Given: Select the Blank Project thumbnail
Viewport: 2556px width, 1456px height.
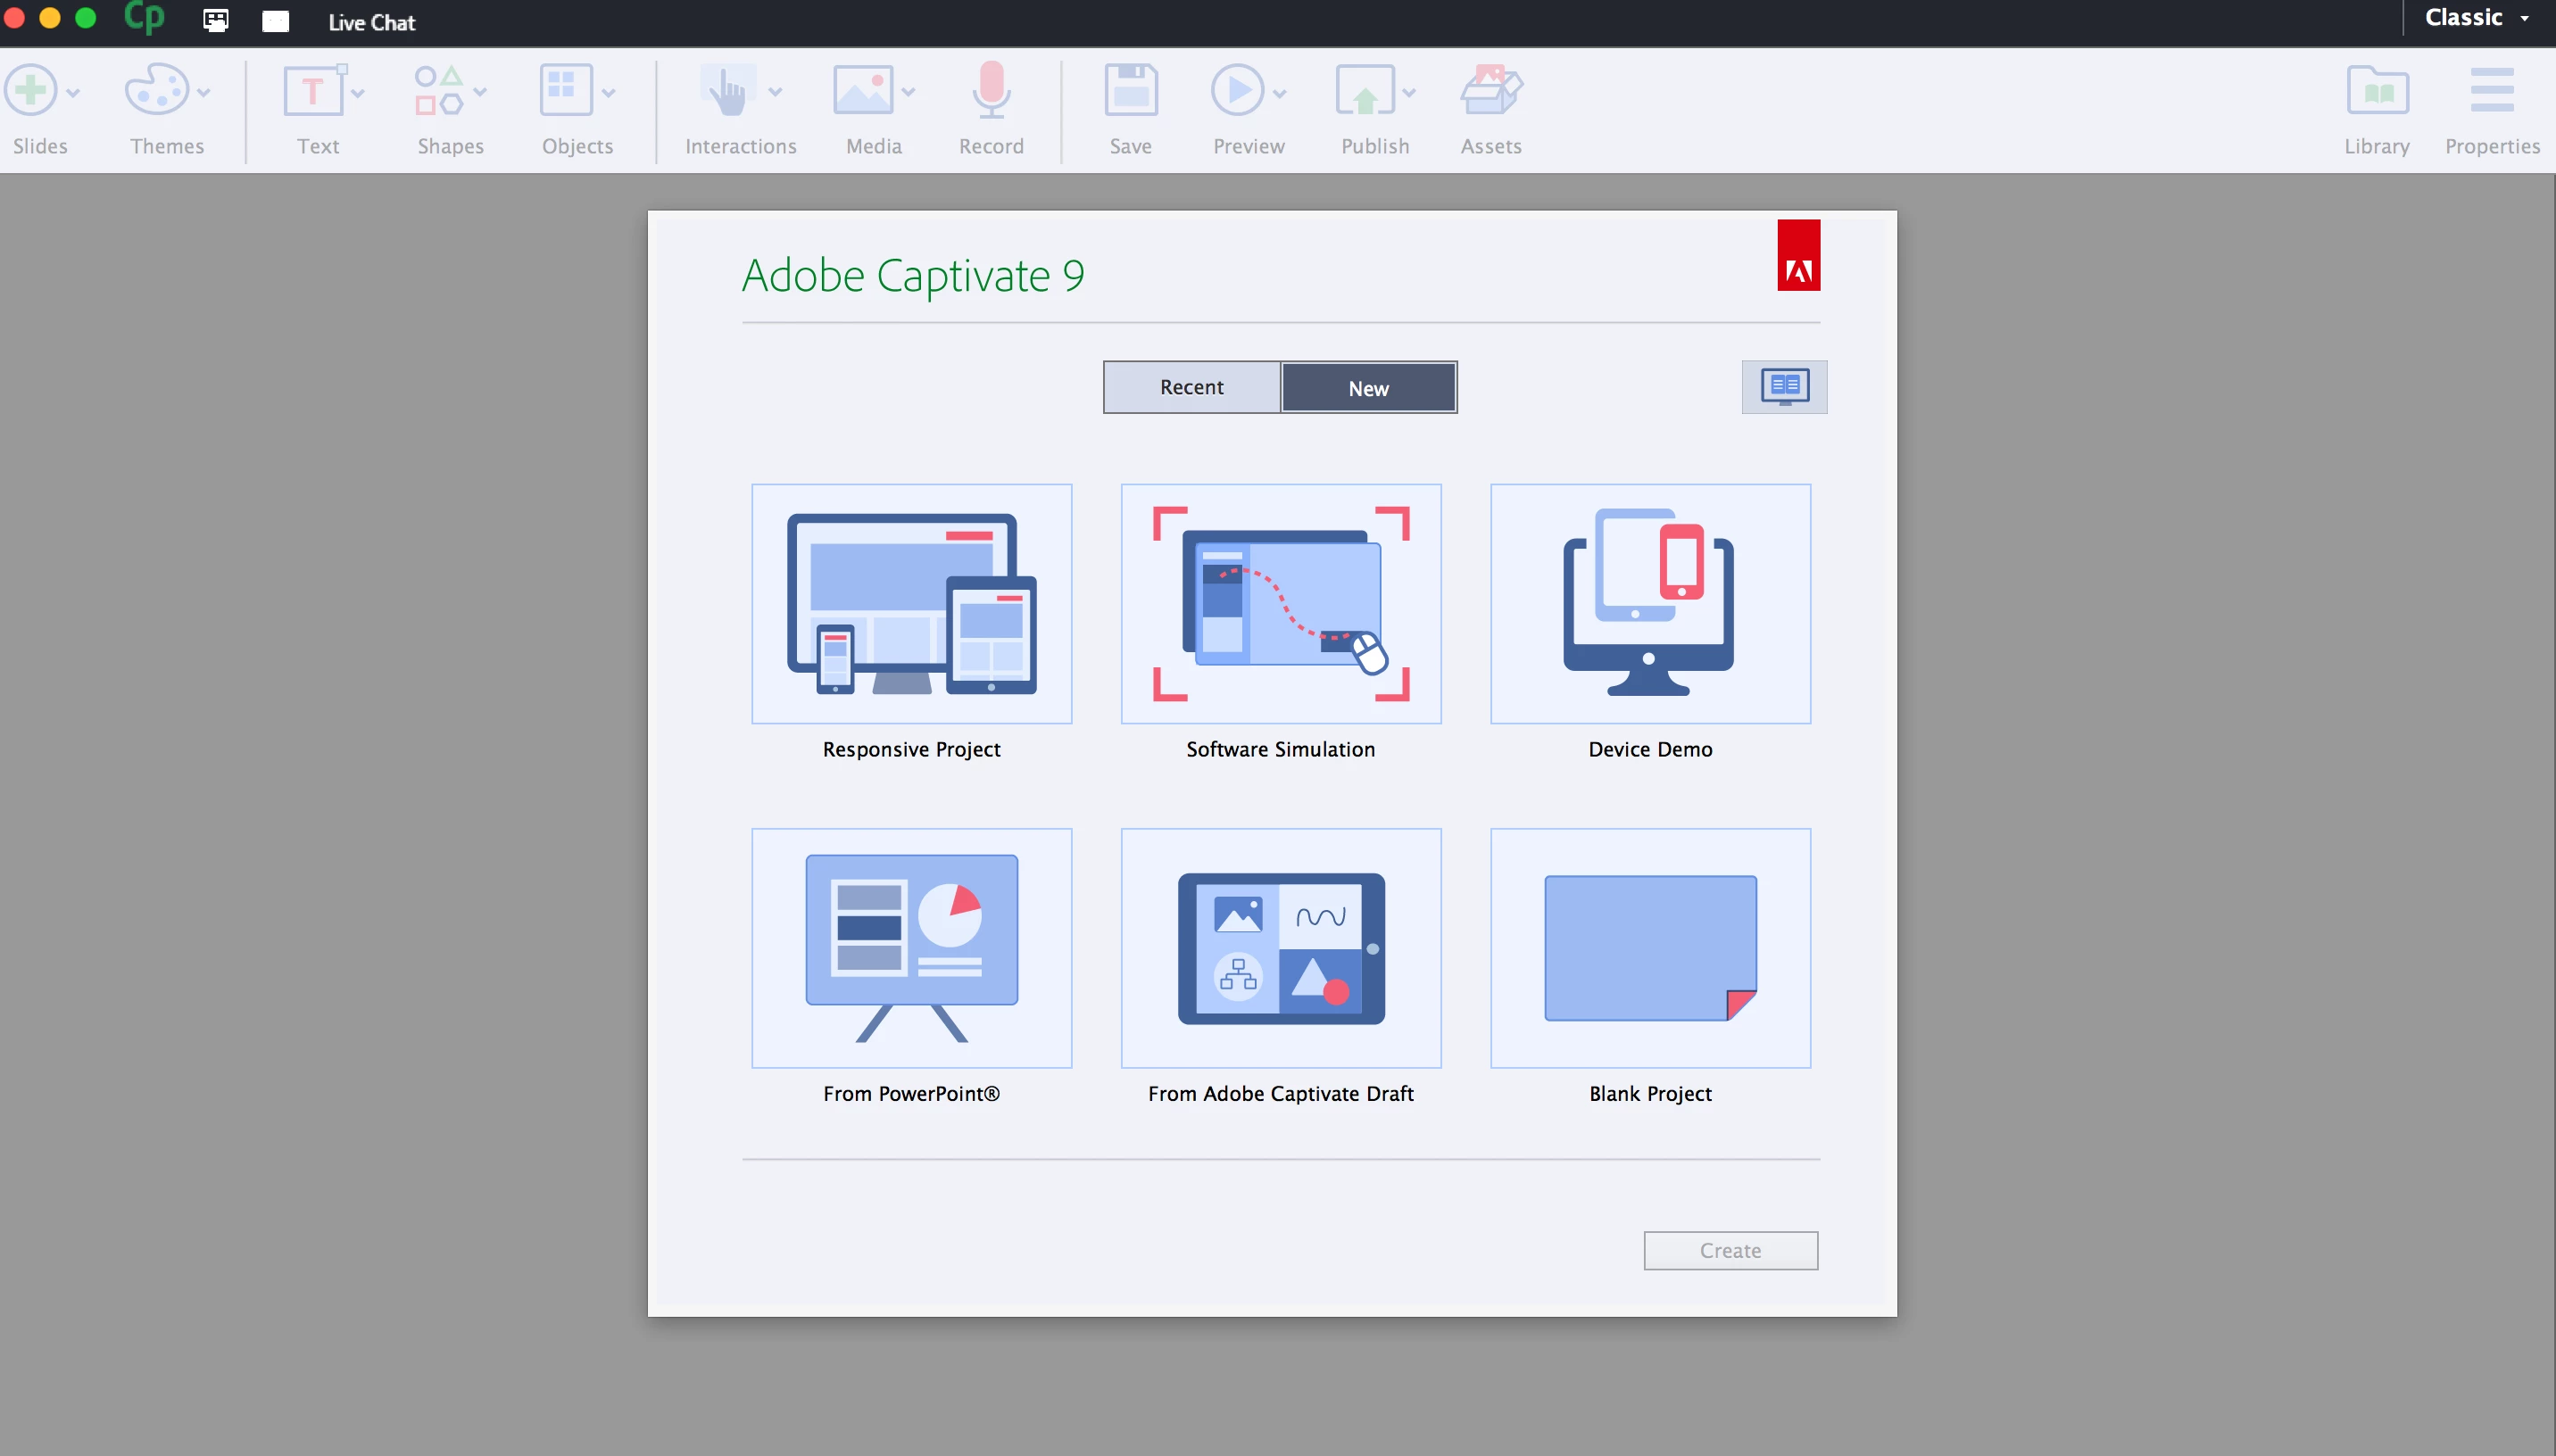Looking at the screenshot, I should (1650, 948).
